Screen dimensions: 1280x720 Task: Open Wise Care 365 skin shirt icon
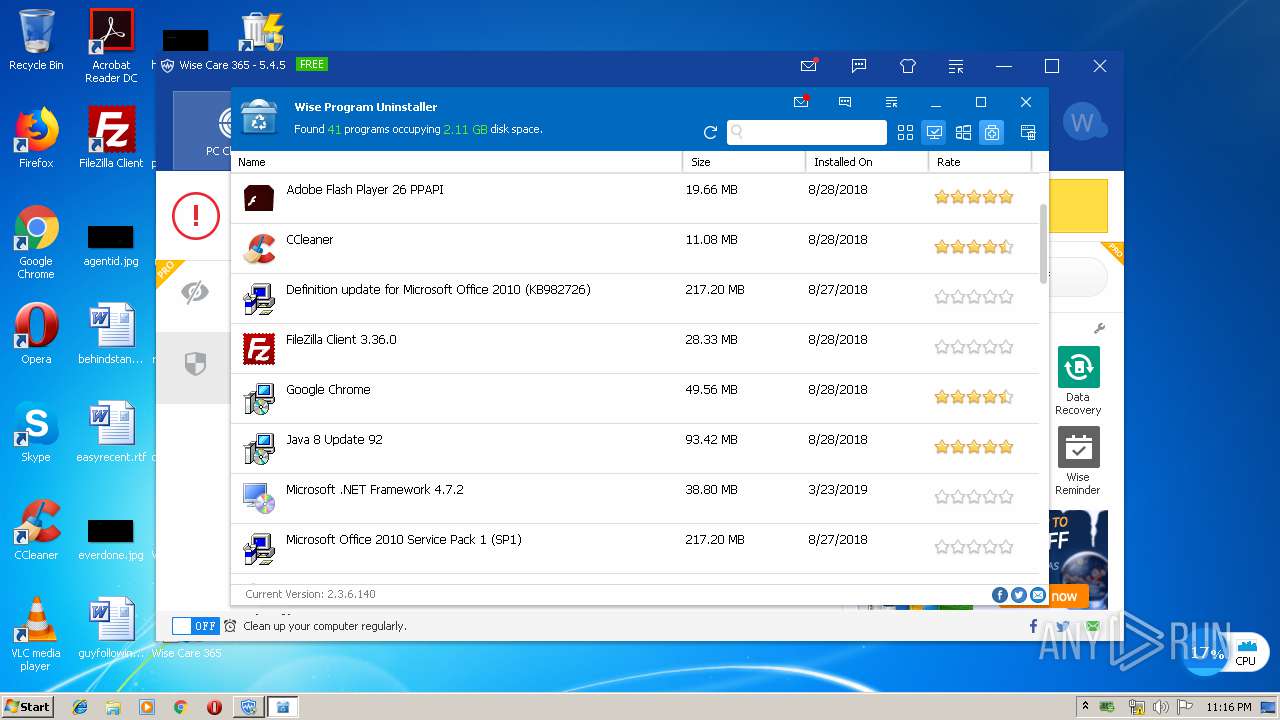(x=908, y=66)
